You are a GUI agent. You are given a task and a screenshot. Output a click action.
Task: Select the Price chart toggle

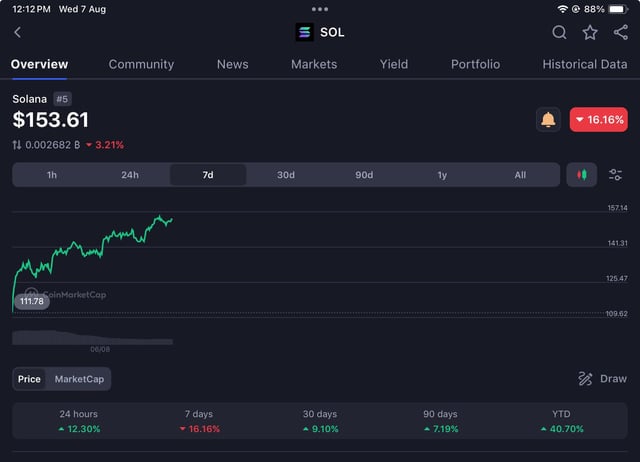click(x=30, y=379)
